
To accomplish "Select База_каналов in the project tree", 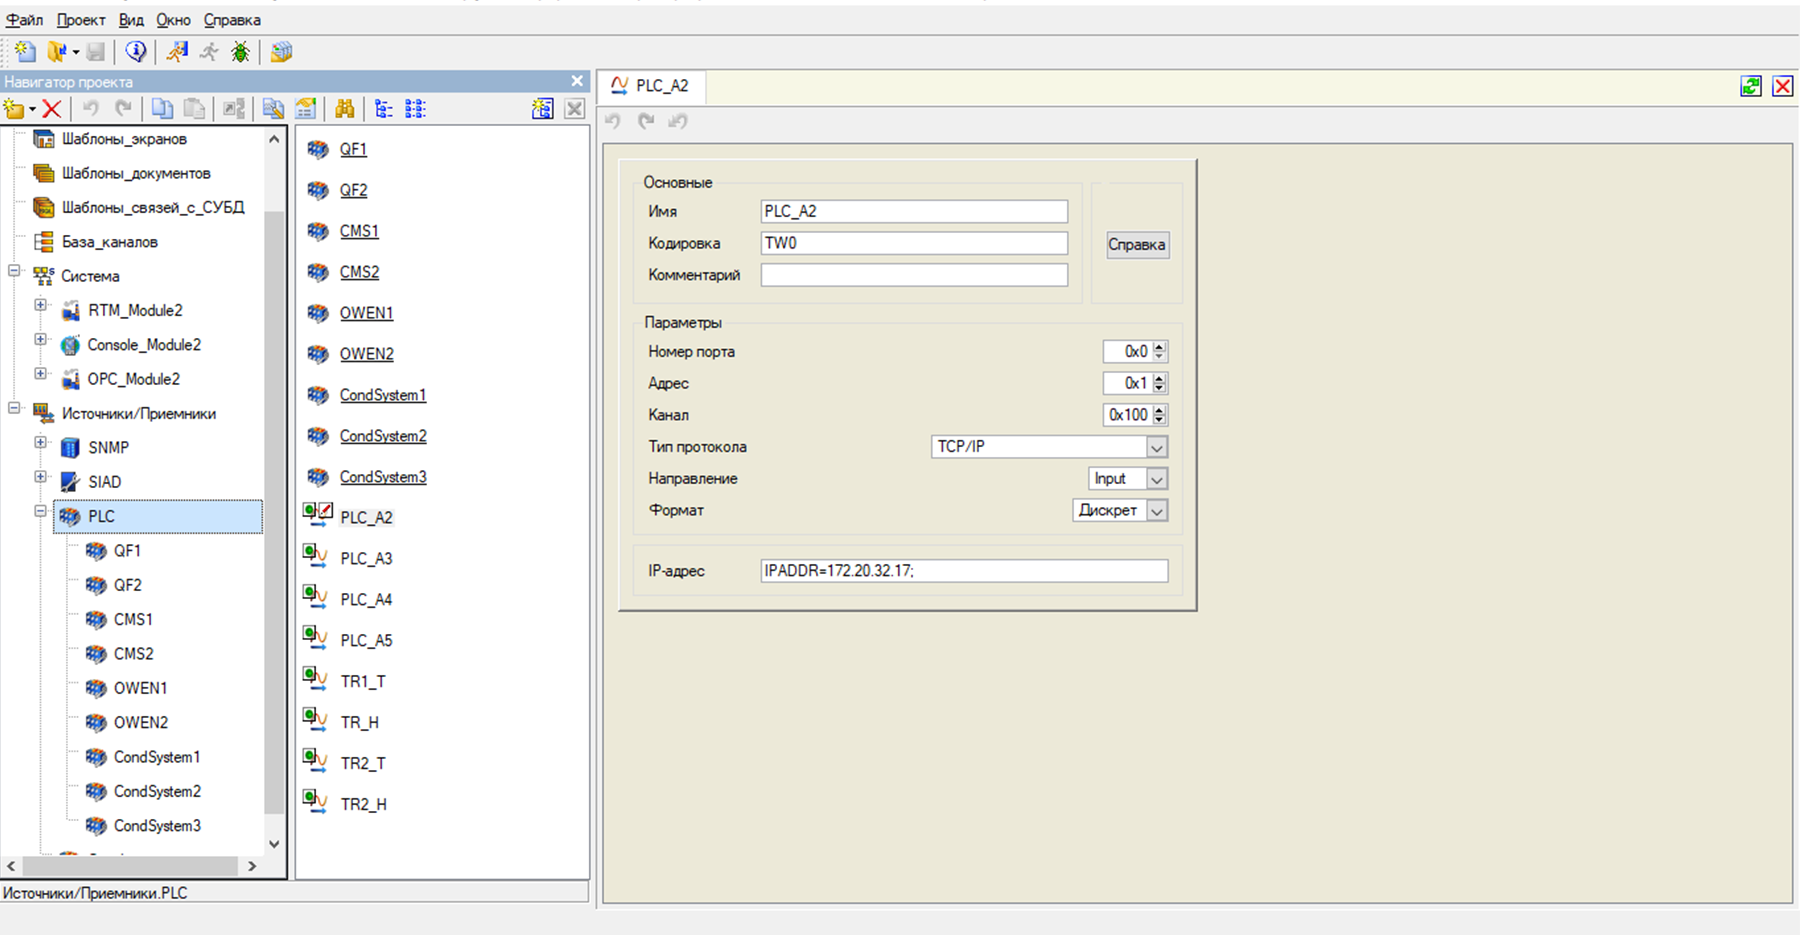I will click(x=109, y=242).
